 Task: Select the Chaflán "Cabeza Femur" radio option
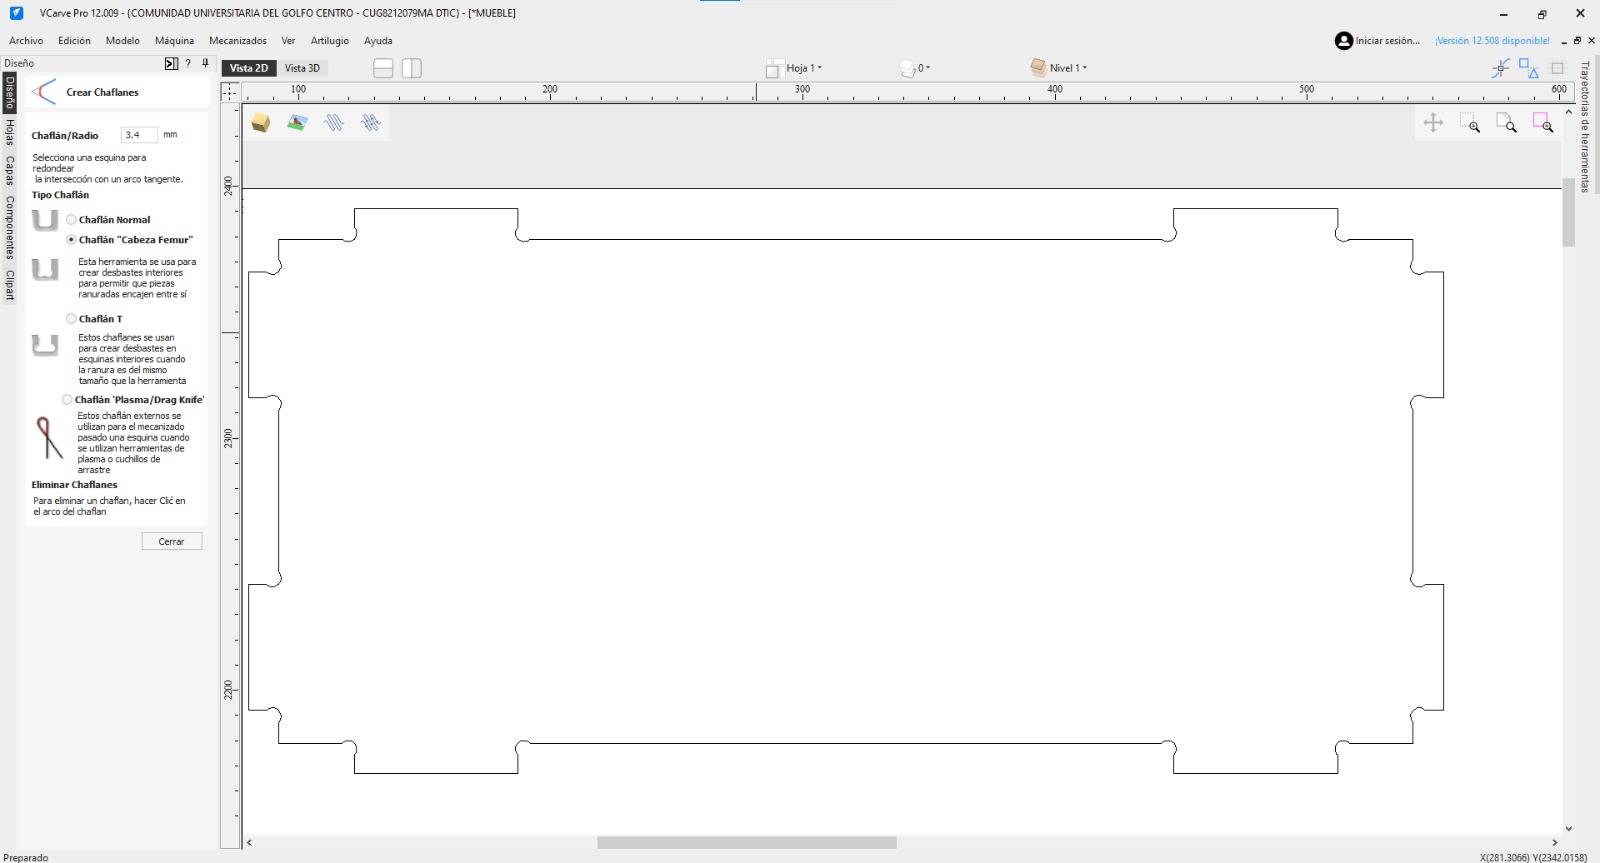coord(71,240)
